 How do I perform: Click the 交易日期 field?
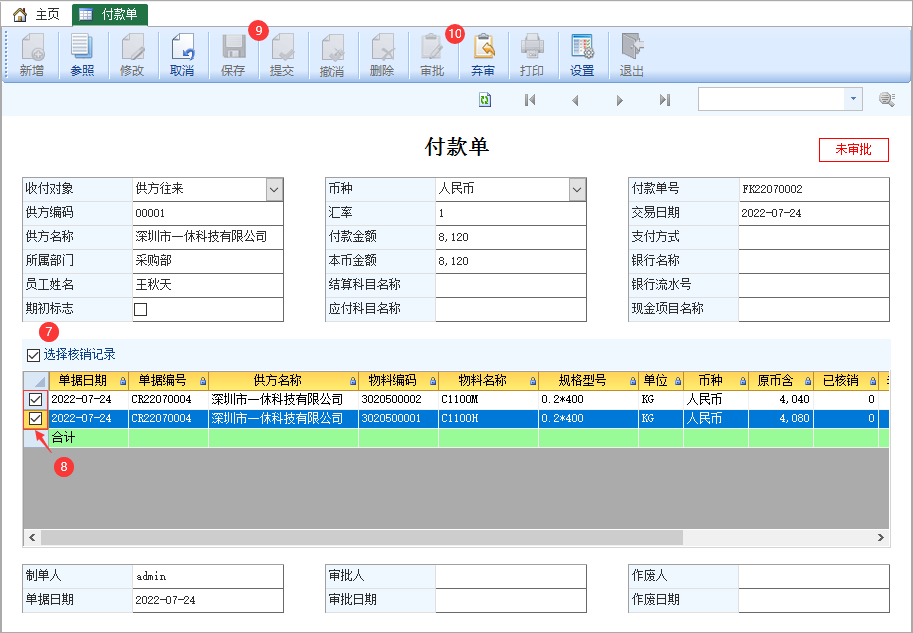813,213
